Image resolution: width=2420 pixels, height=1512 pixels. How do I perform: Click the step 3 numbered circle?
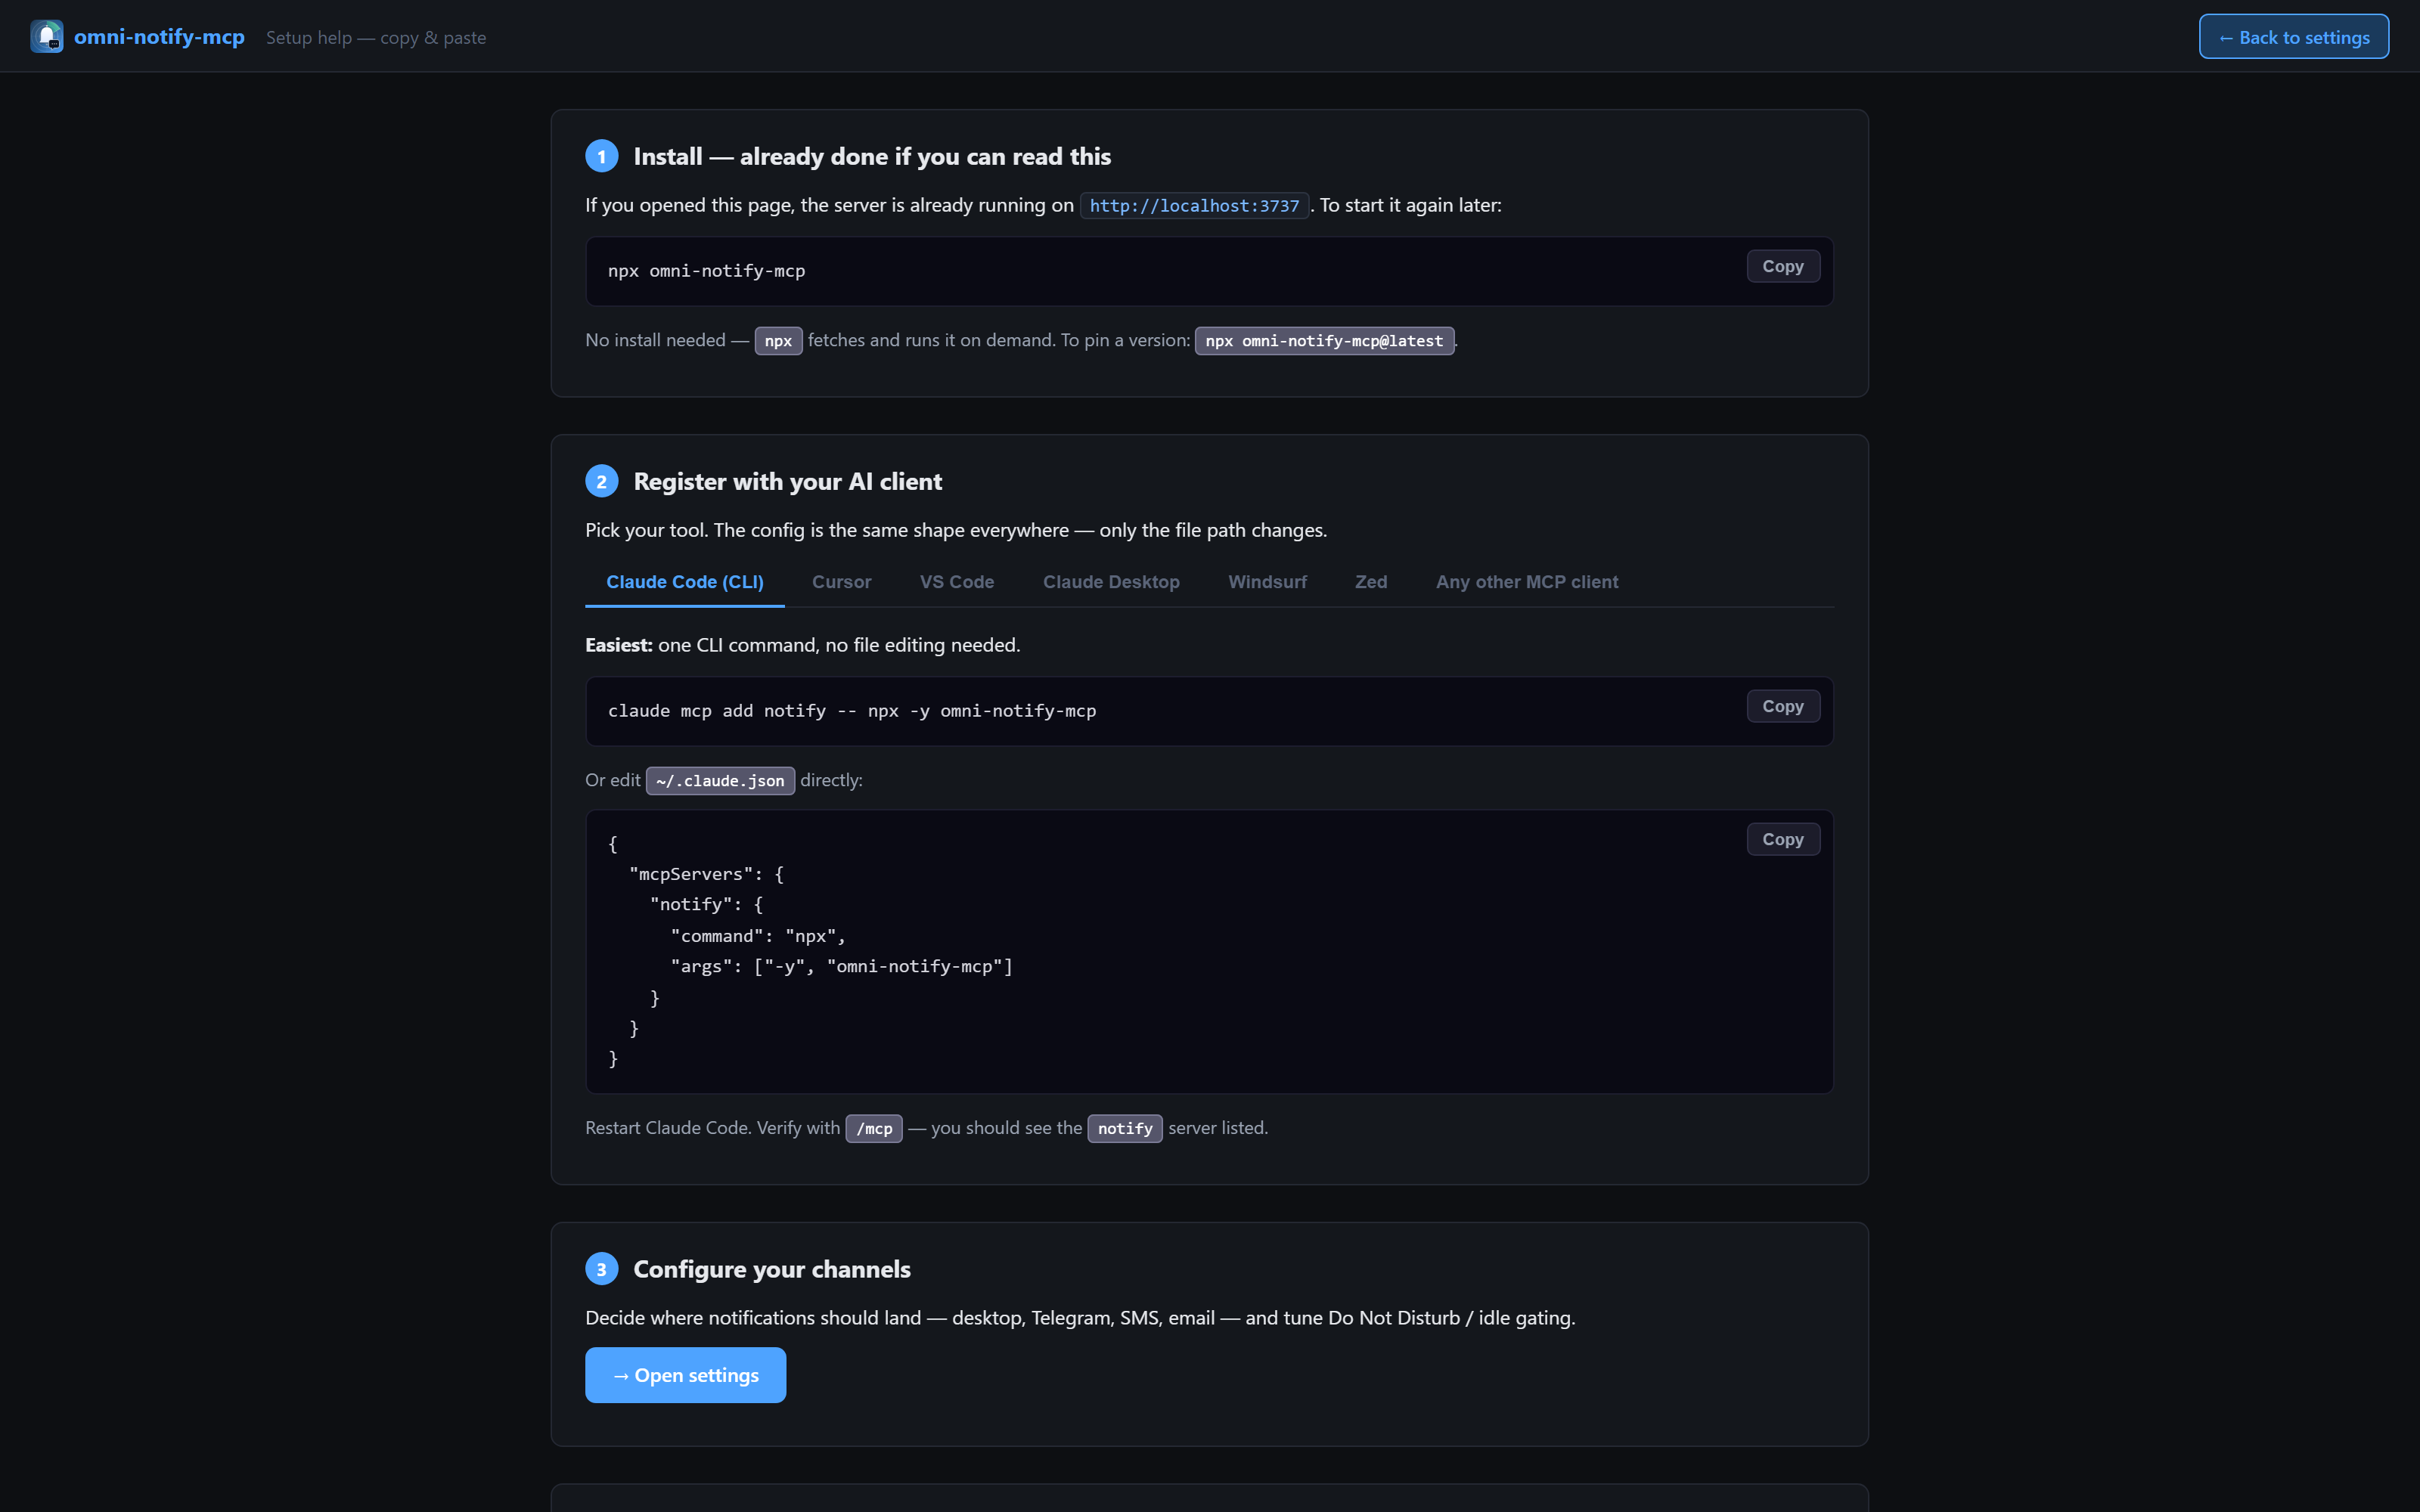coord(601,1268)
